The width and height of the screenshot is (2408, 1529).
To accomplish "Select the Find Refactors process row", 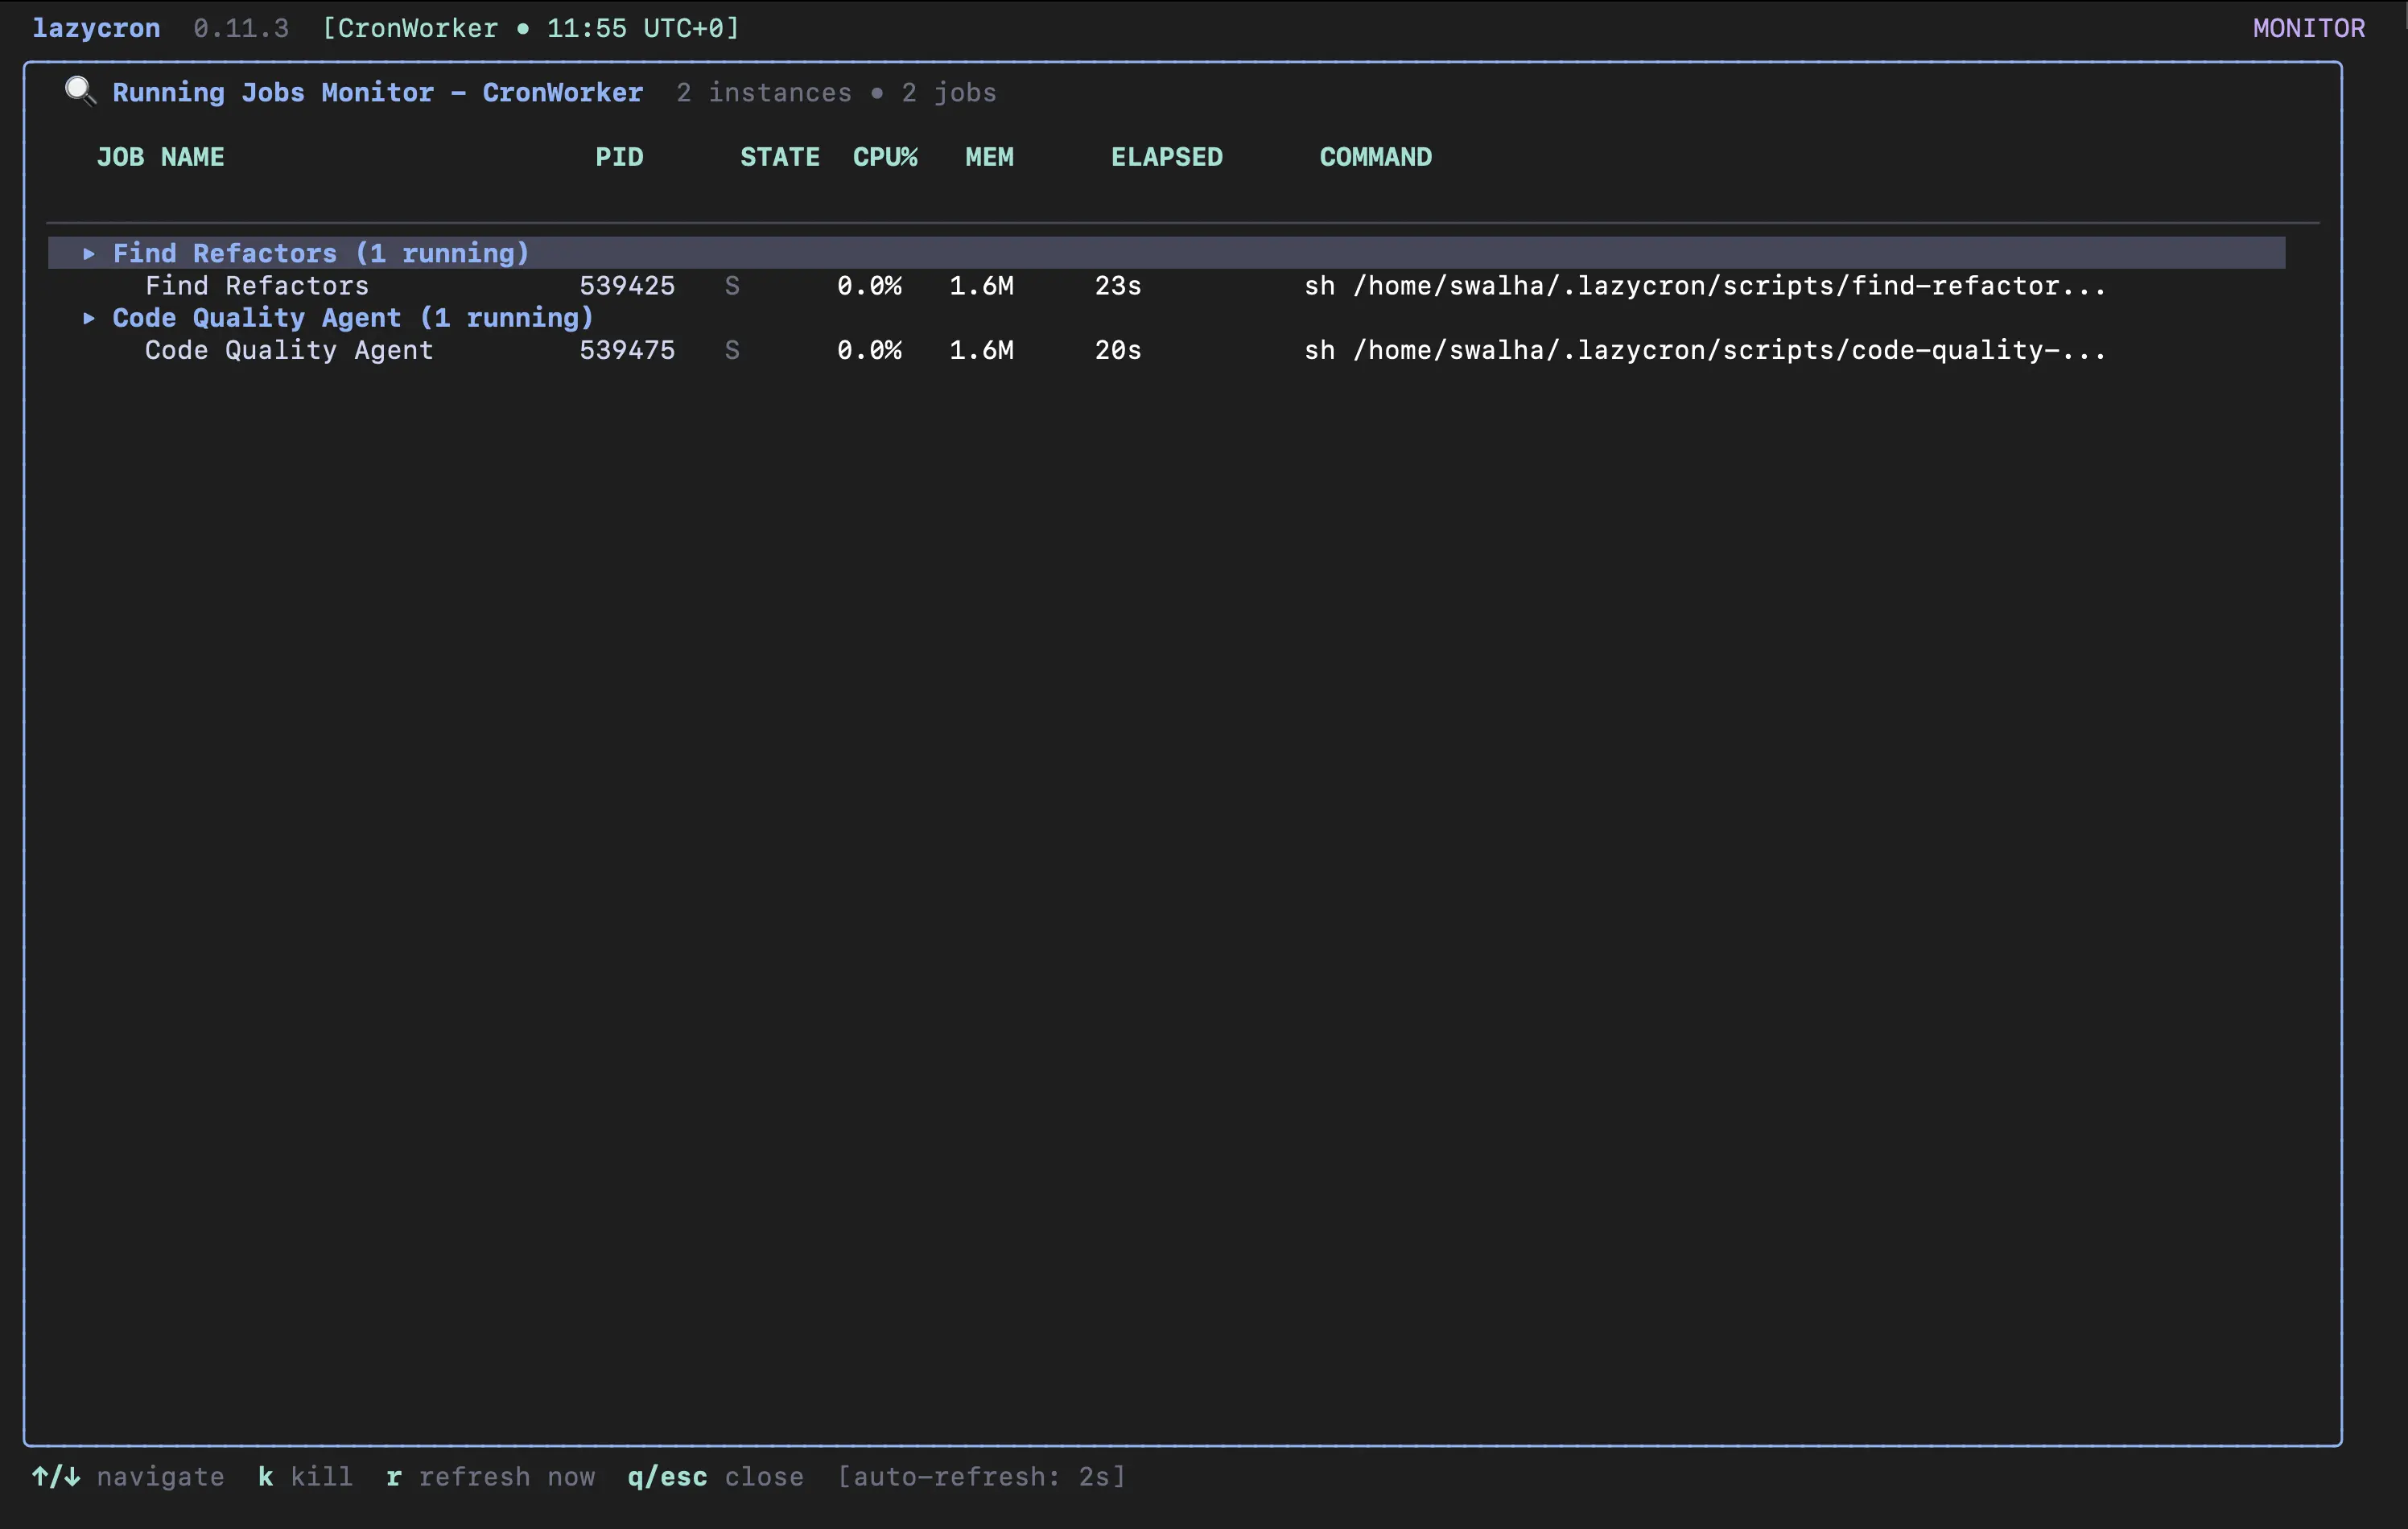I will (x=257, y=286).
